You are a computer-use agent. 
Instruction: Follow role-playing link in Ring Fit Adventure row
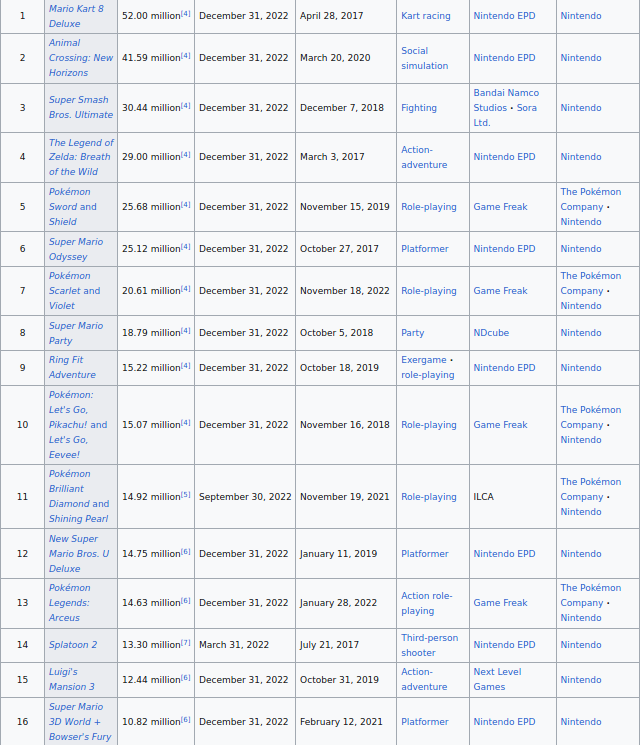pyautogui.click(x=428, y=375)
